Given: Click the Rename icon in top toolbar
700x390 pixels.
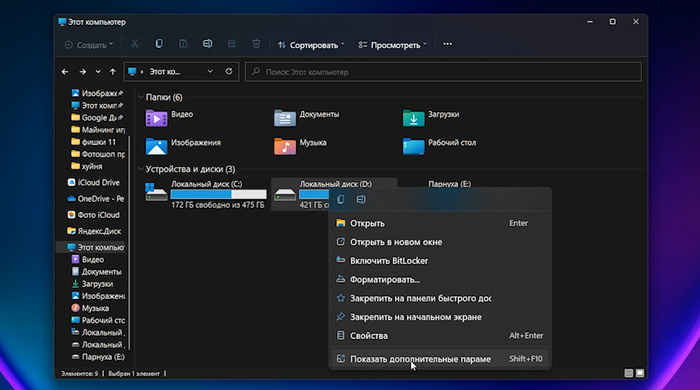Looking at the screenshot, I should [x=208, y=44].
